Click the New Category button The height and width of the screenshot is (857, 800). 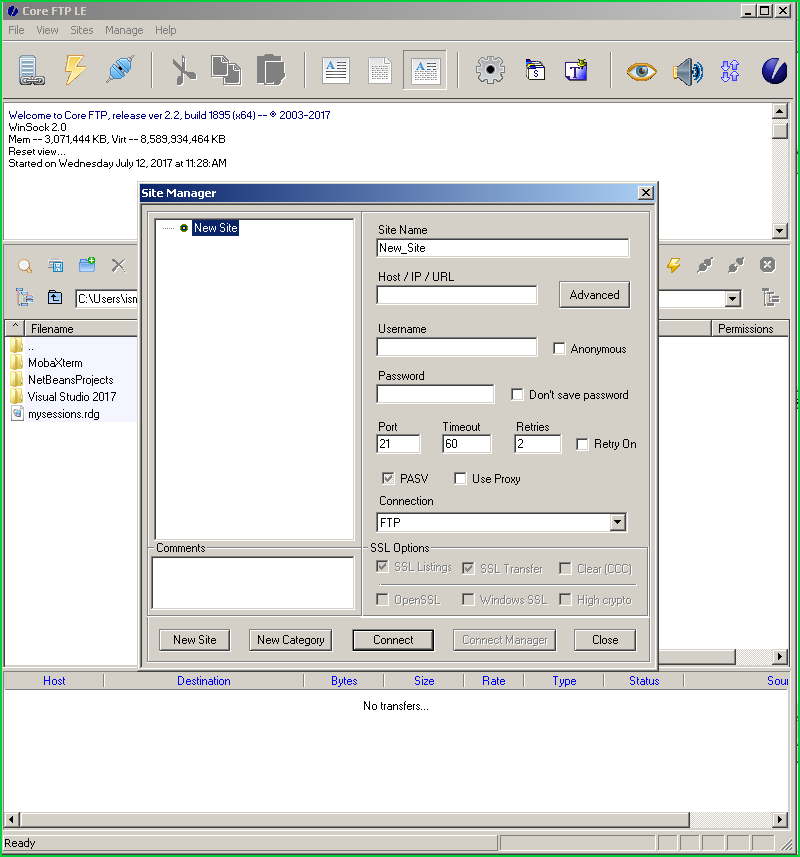[x=291, y=639]
